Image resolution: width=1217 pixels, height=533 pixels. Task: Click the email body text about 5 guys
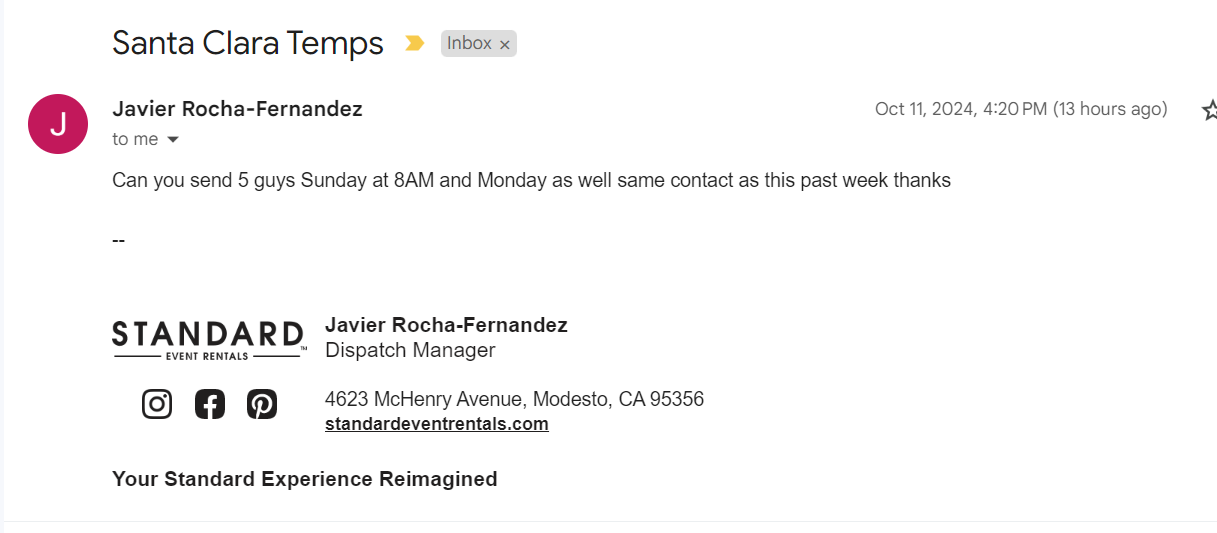click(x=531, y=181)
